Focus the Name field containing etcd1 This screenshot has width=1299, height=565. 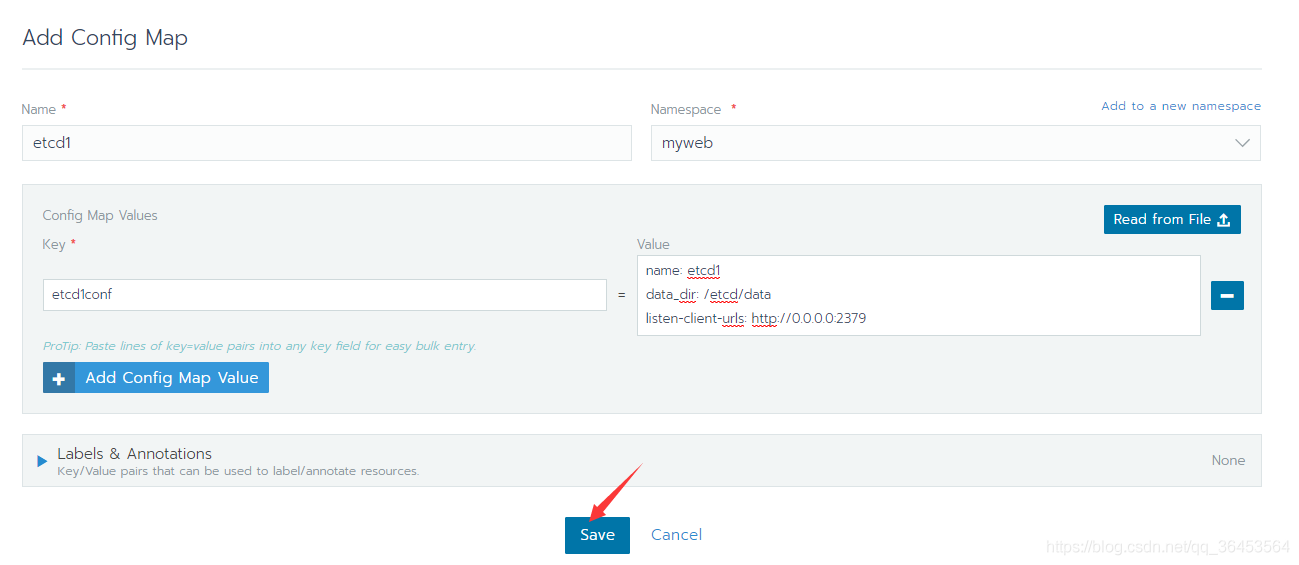(326, 143)
